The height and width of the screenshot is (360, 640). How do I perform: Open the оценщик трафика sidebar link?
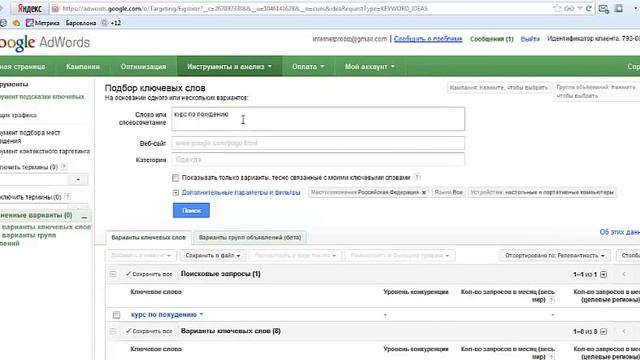point(18,115)
